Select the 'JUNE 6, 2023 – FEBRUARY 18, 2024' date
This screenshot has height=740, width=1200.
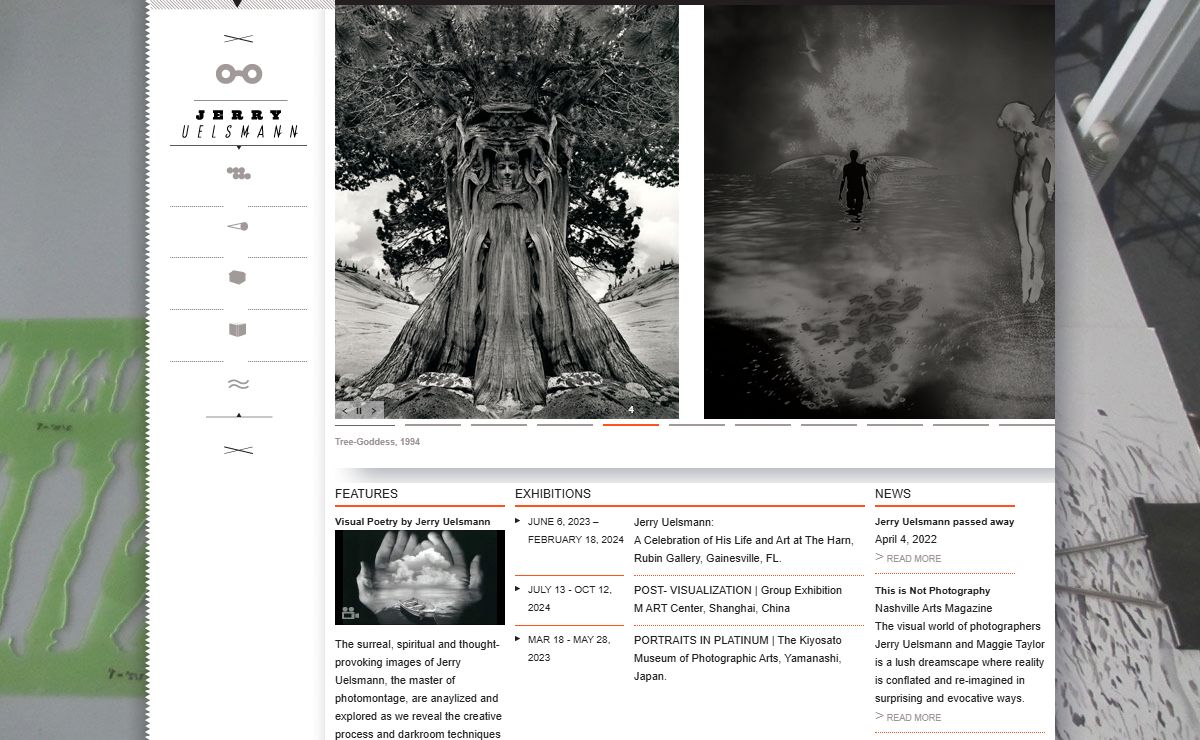click(x=575, y=531)
